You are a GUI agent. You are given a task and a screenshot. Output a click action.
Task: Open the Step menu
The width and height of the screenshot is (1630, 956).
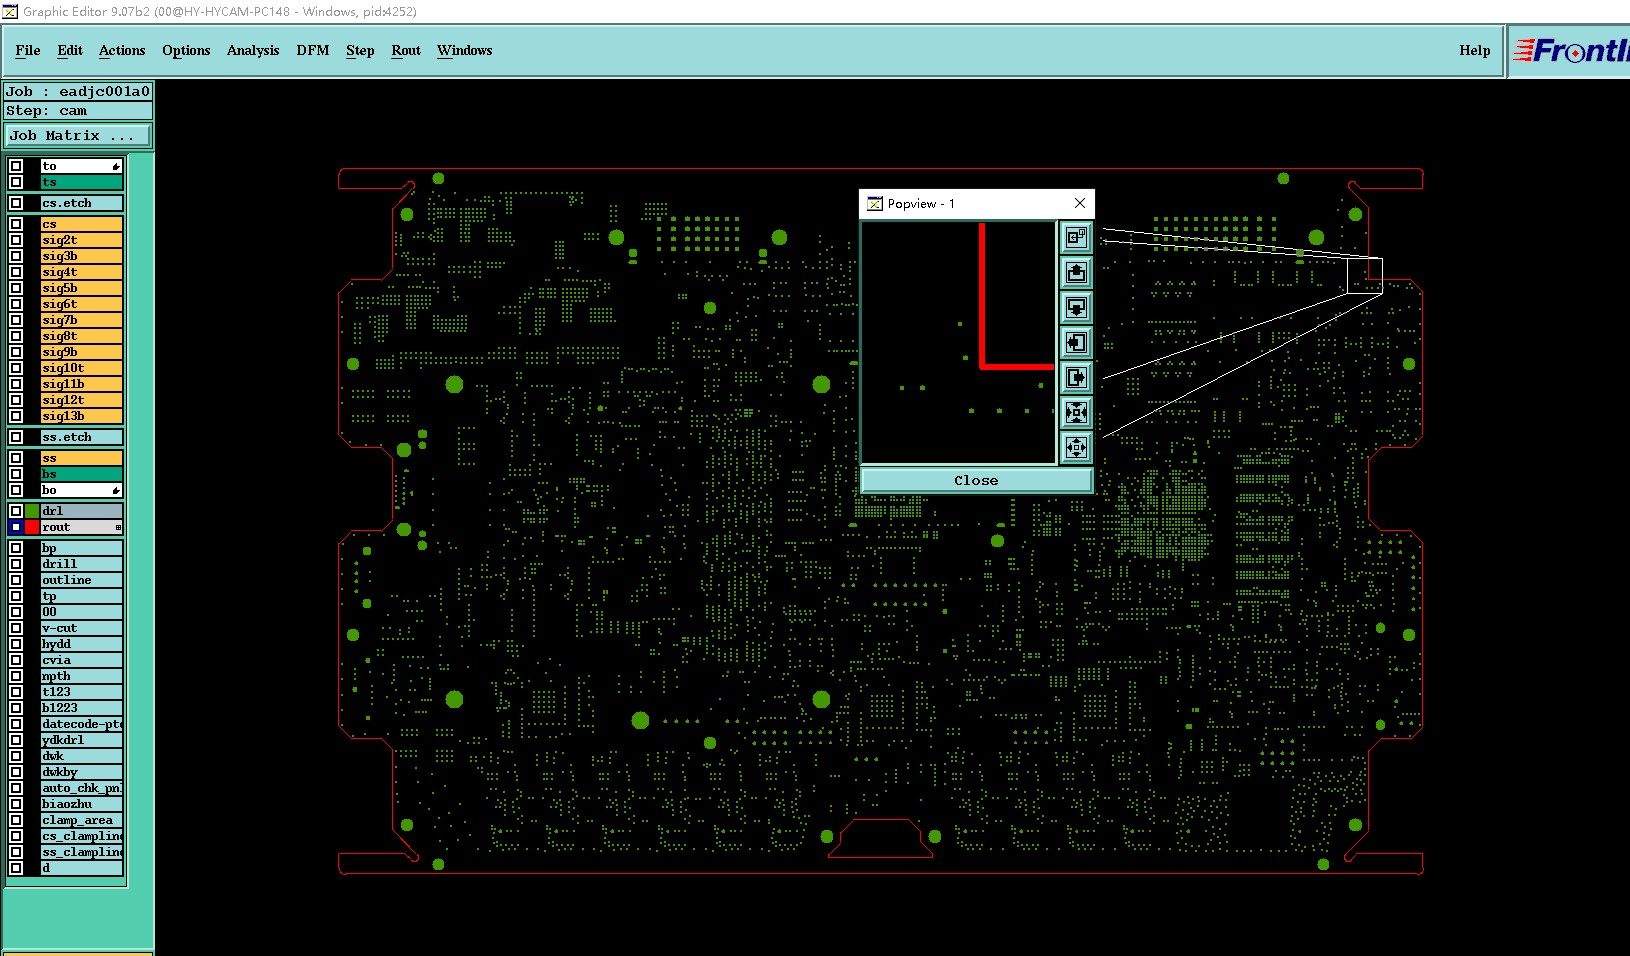click(360, 50)
